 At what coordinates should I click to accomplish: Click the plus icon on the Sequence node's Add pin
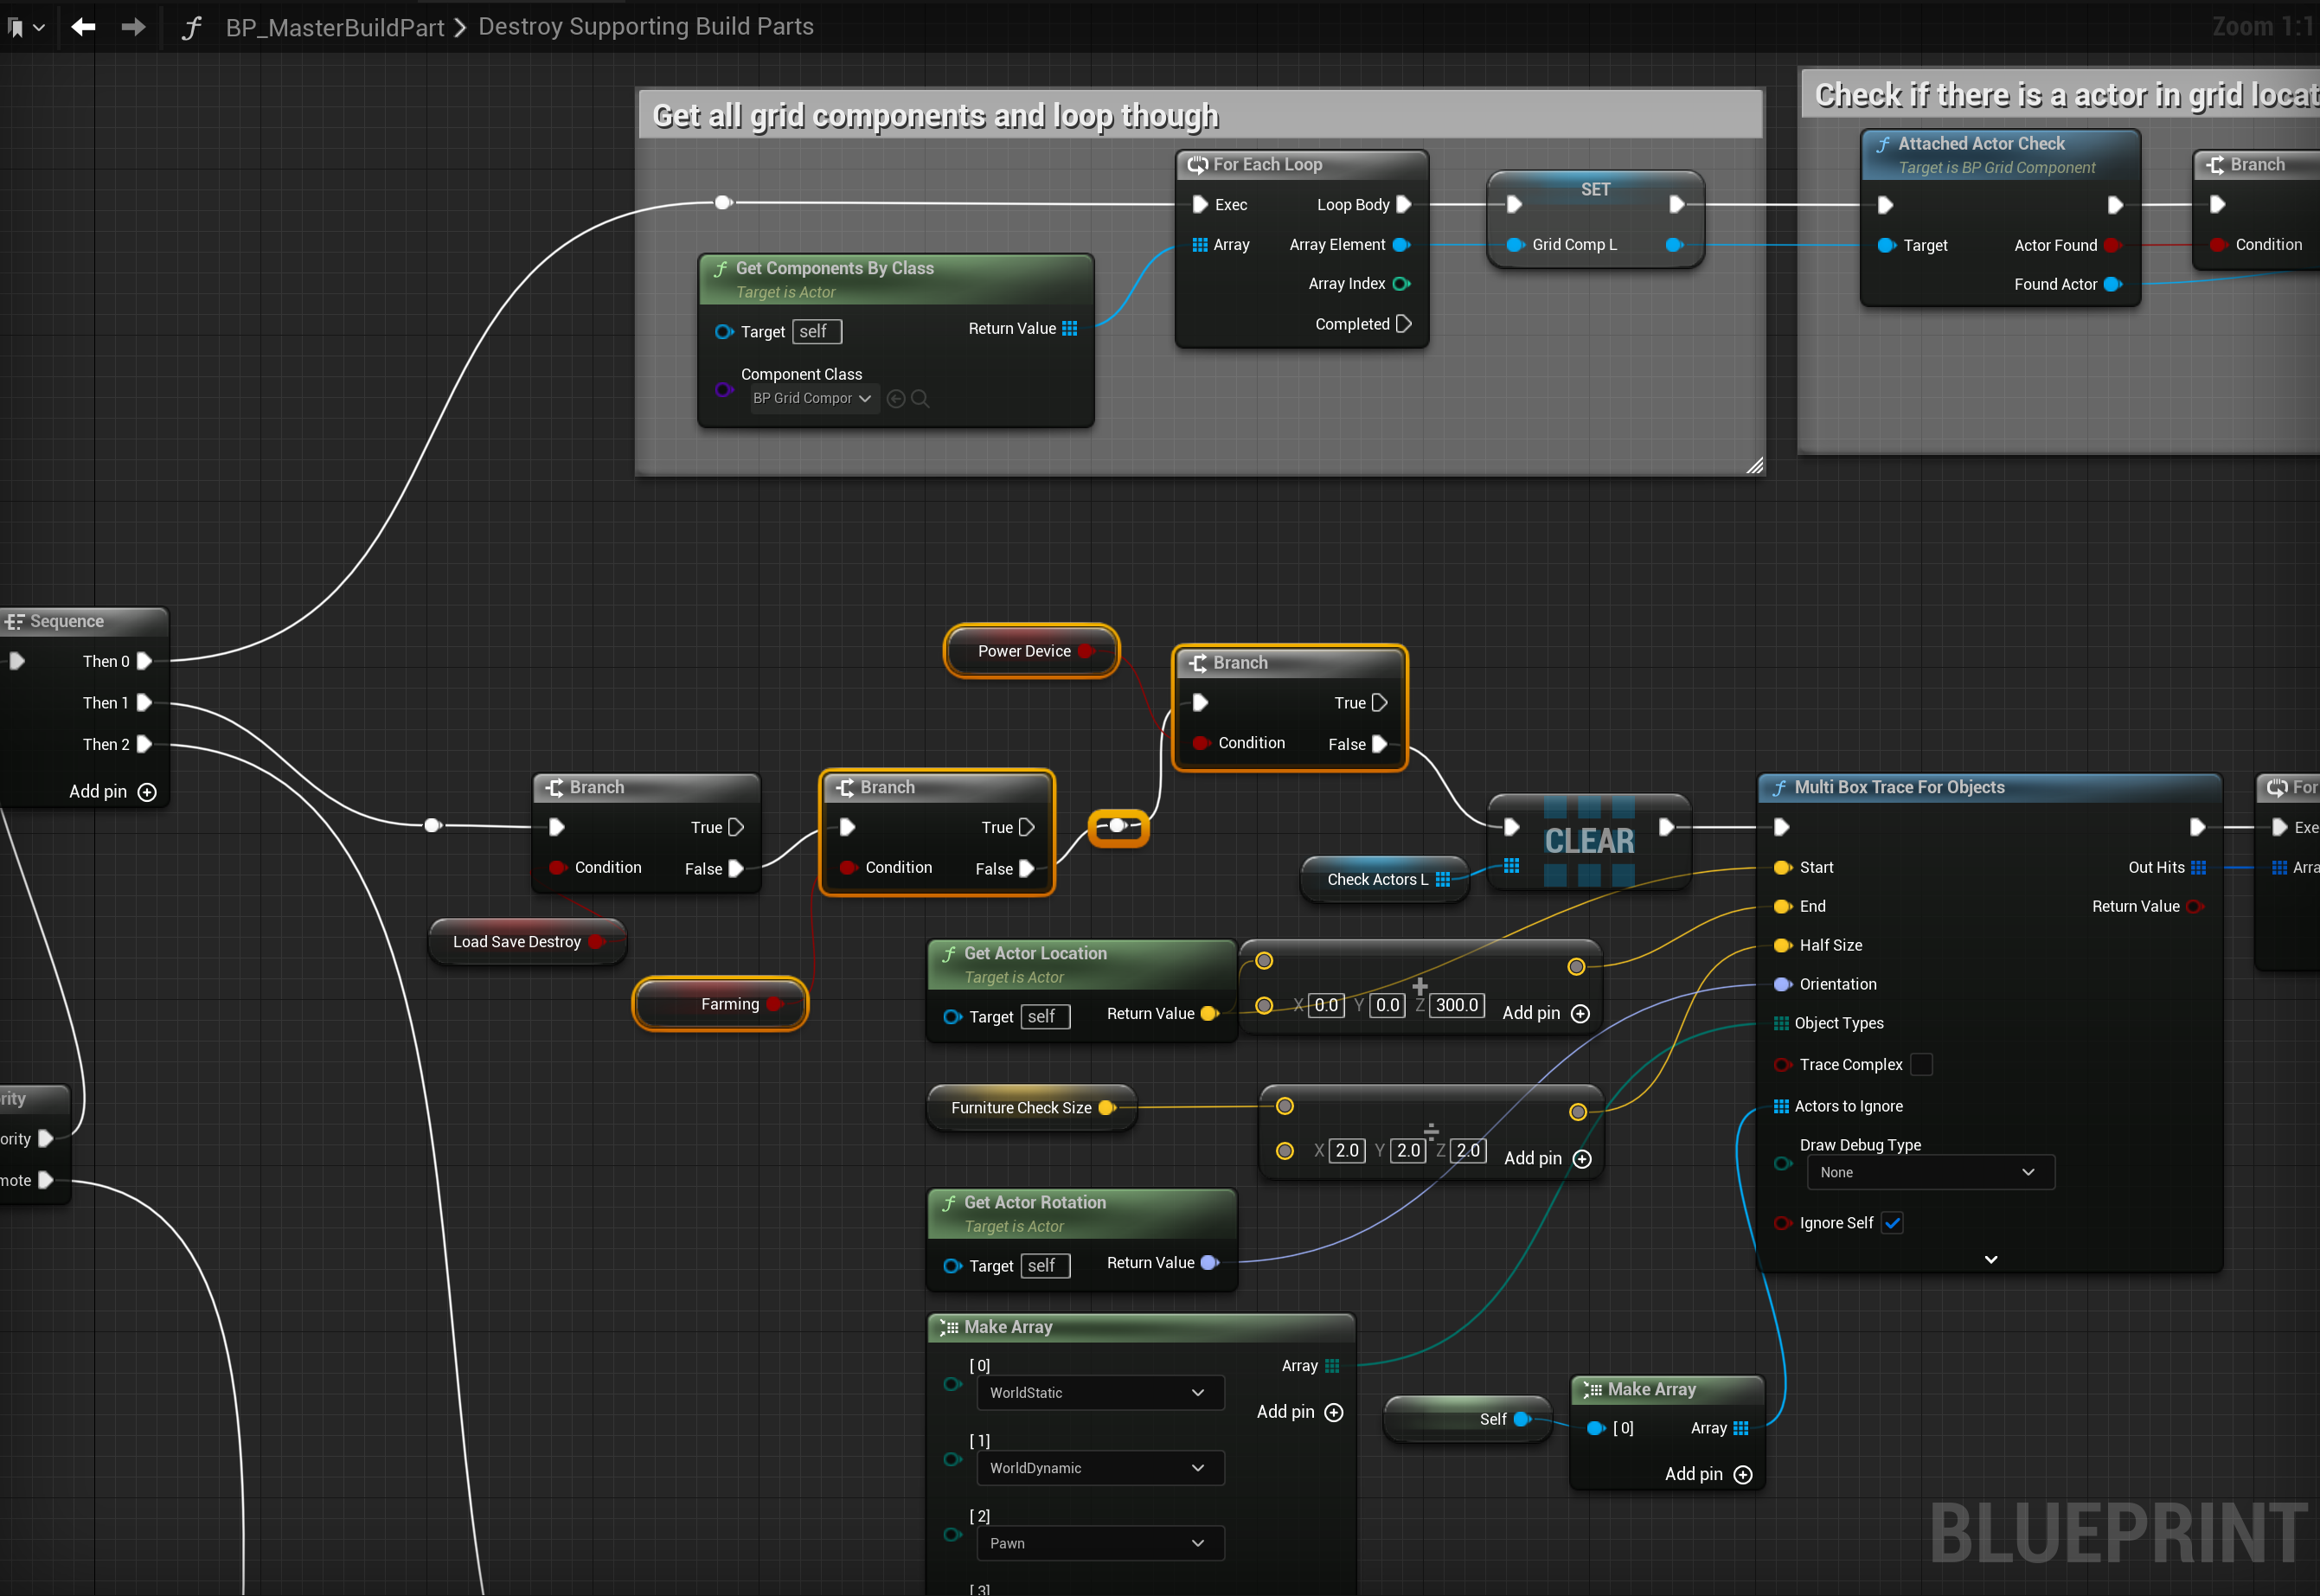point(147,792)
